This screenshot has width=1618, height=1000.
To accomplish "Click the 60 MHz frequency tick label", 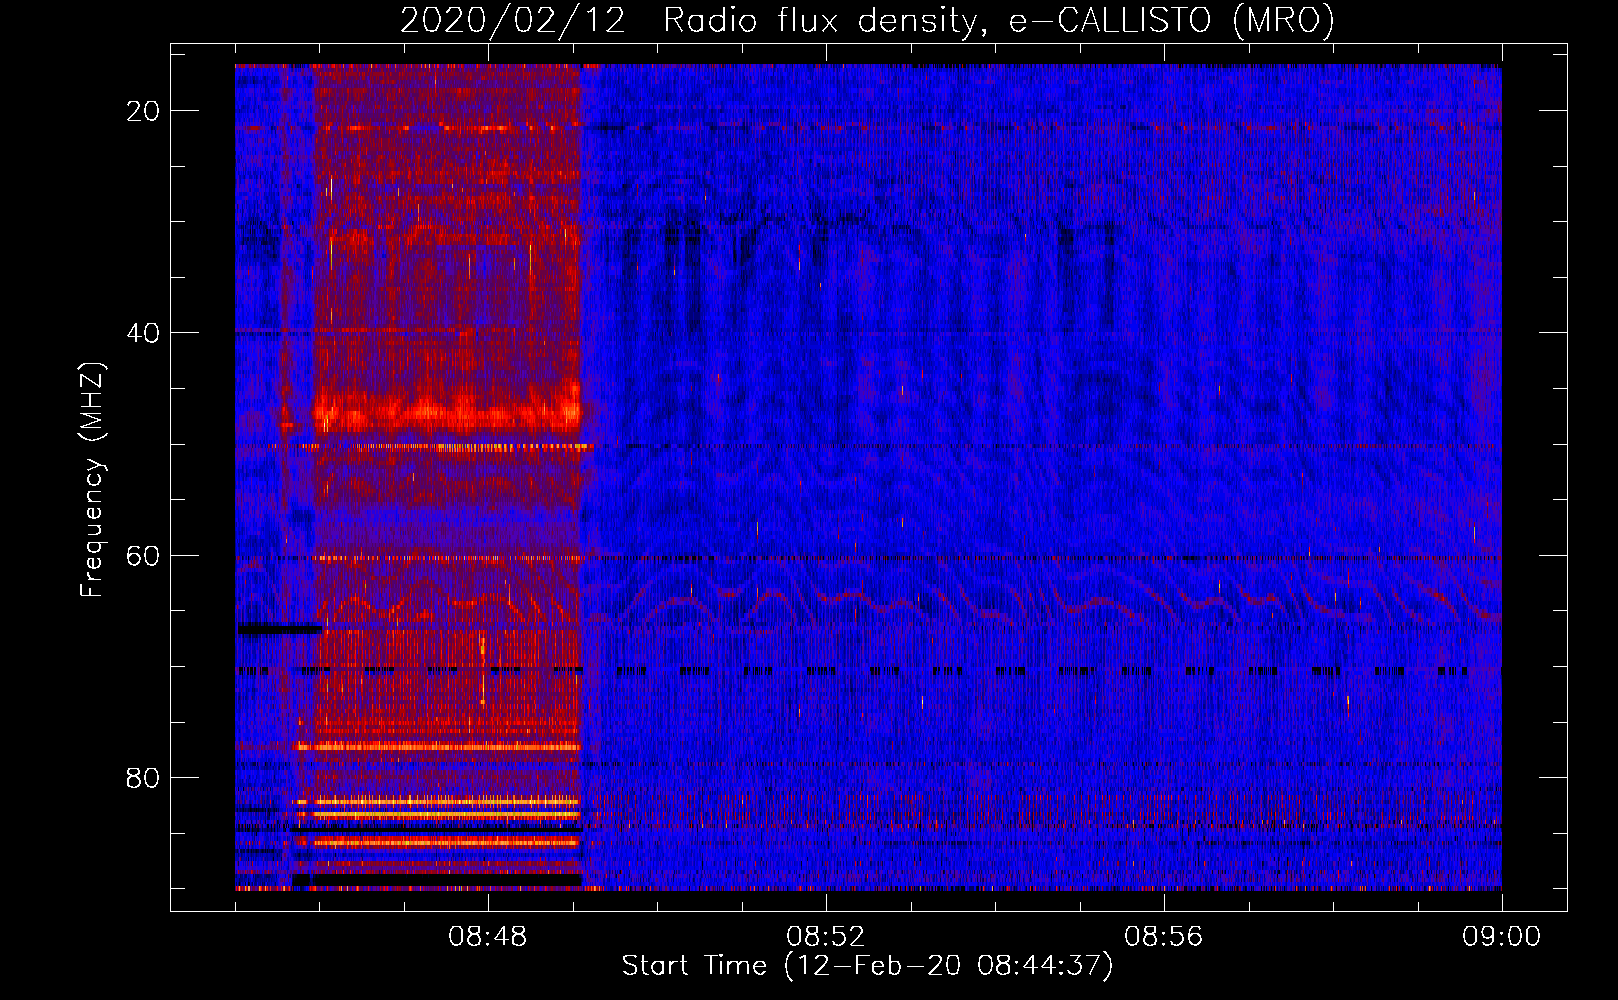I will click(143, 555).
